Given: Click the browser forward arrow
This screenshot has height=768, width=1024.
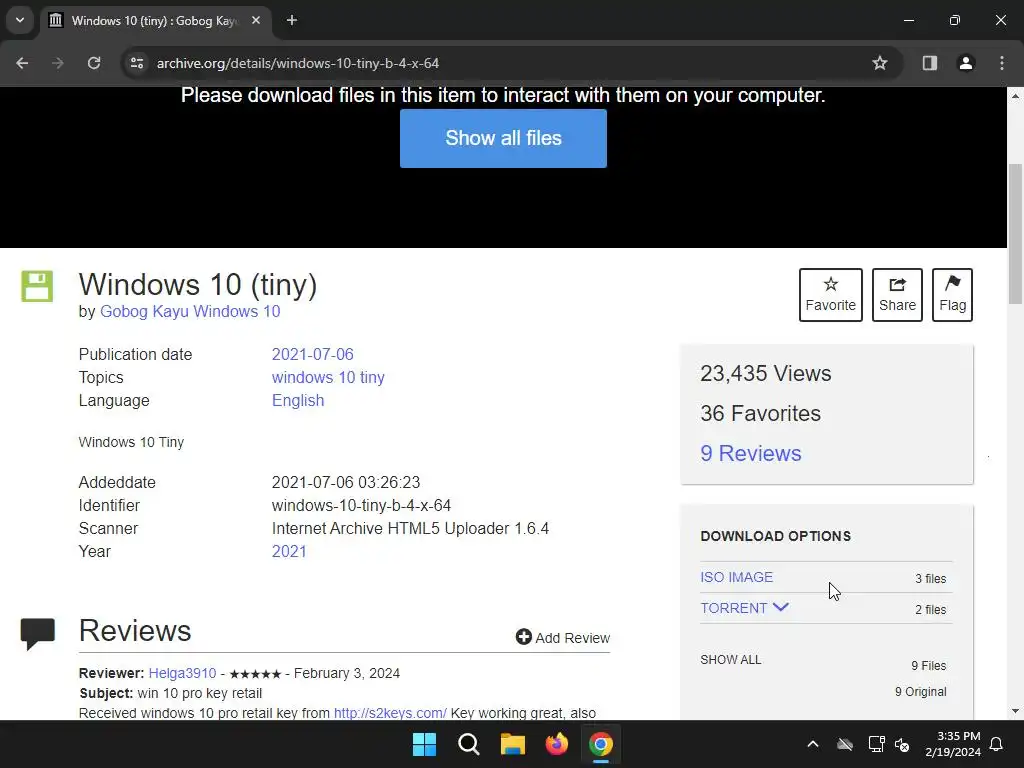Looking at the screenshot, I should (58, 63).
